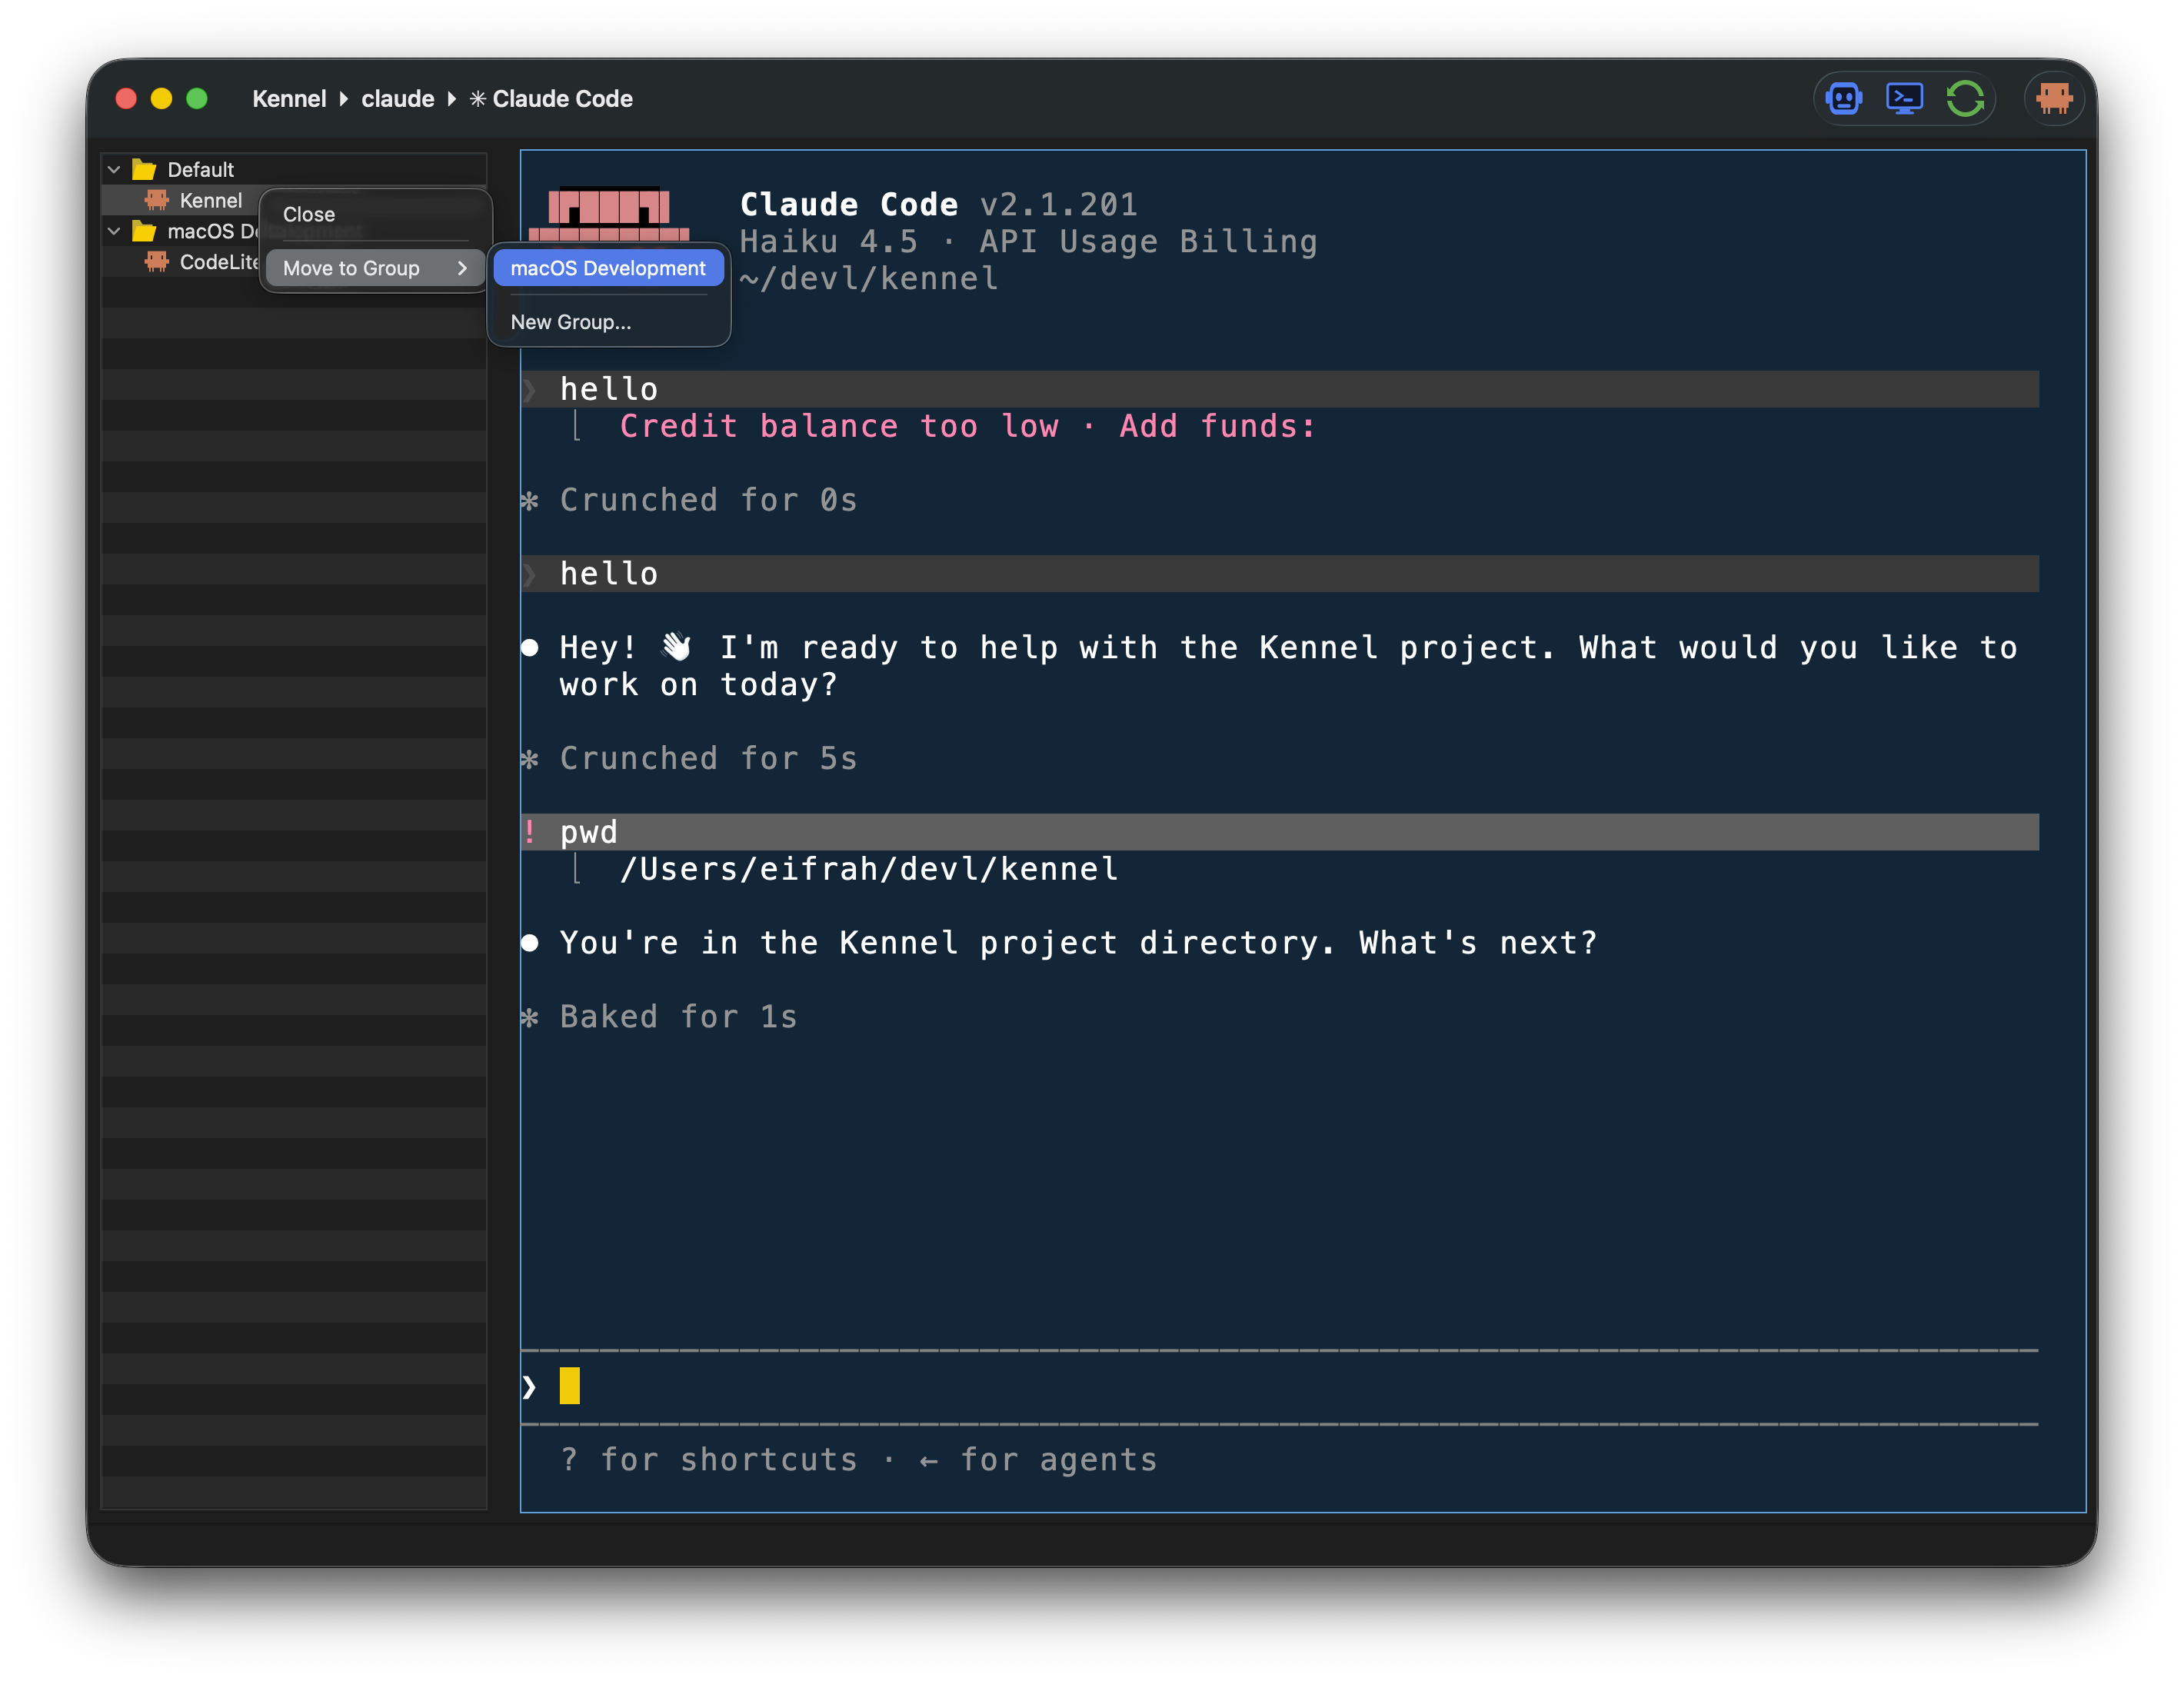Move session to macOS Development group
2184x1681 pixels.
point(608,268)
